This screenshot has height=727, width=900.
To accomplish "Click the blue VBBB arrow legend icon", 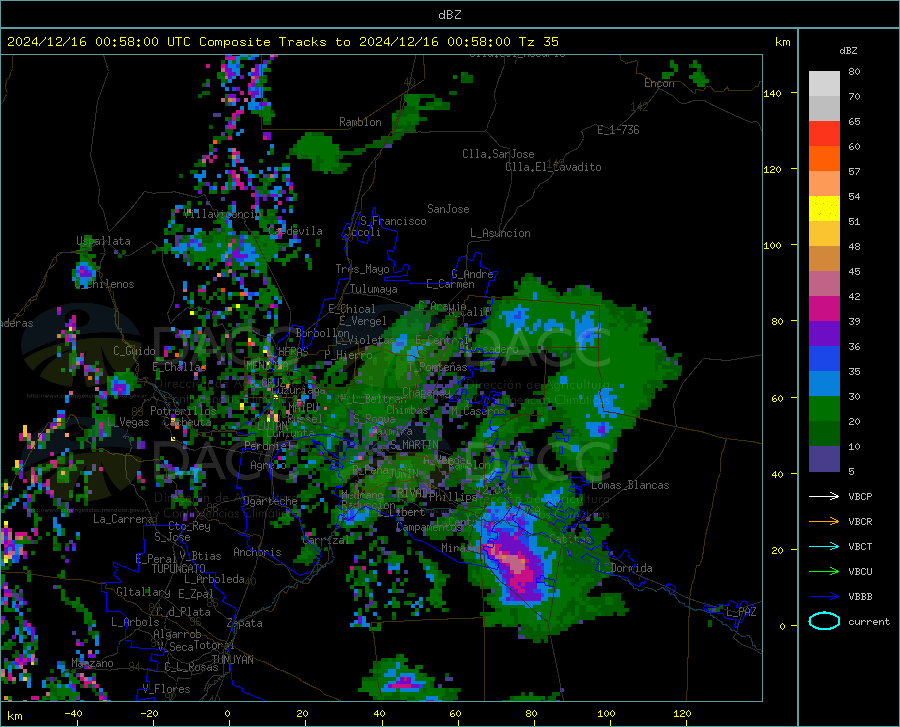I will click(824, 596).
